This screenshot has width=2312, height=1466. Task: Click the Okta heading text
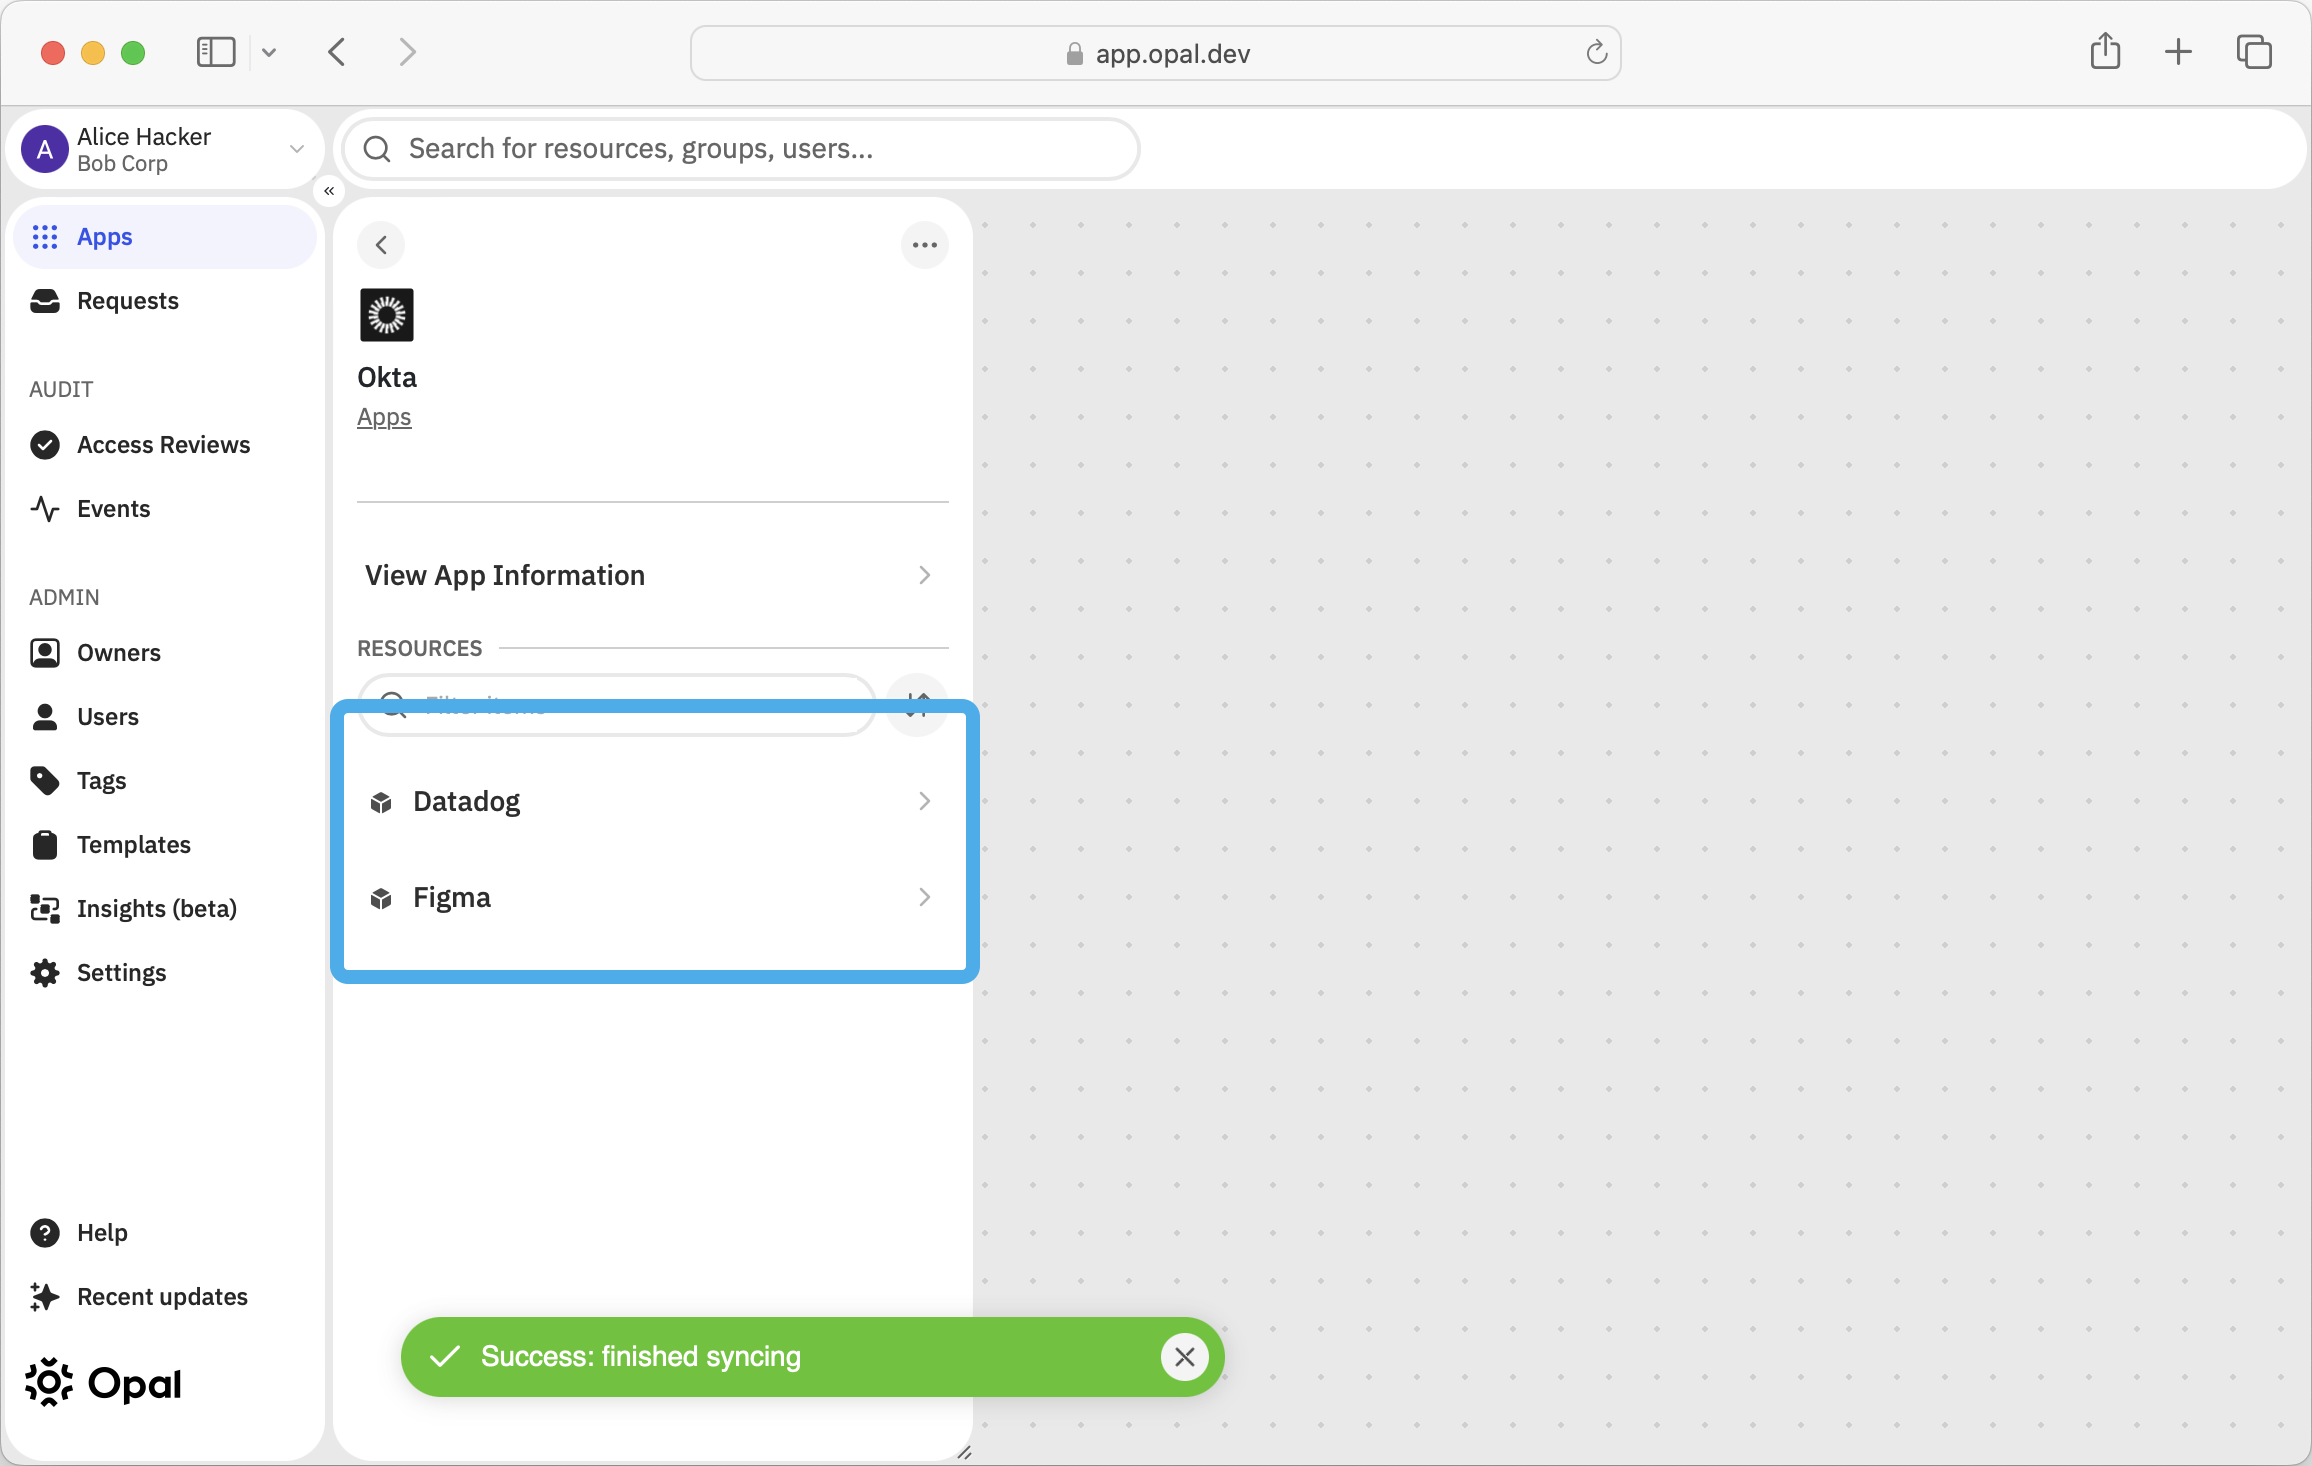pos(387,378)
